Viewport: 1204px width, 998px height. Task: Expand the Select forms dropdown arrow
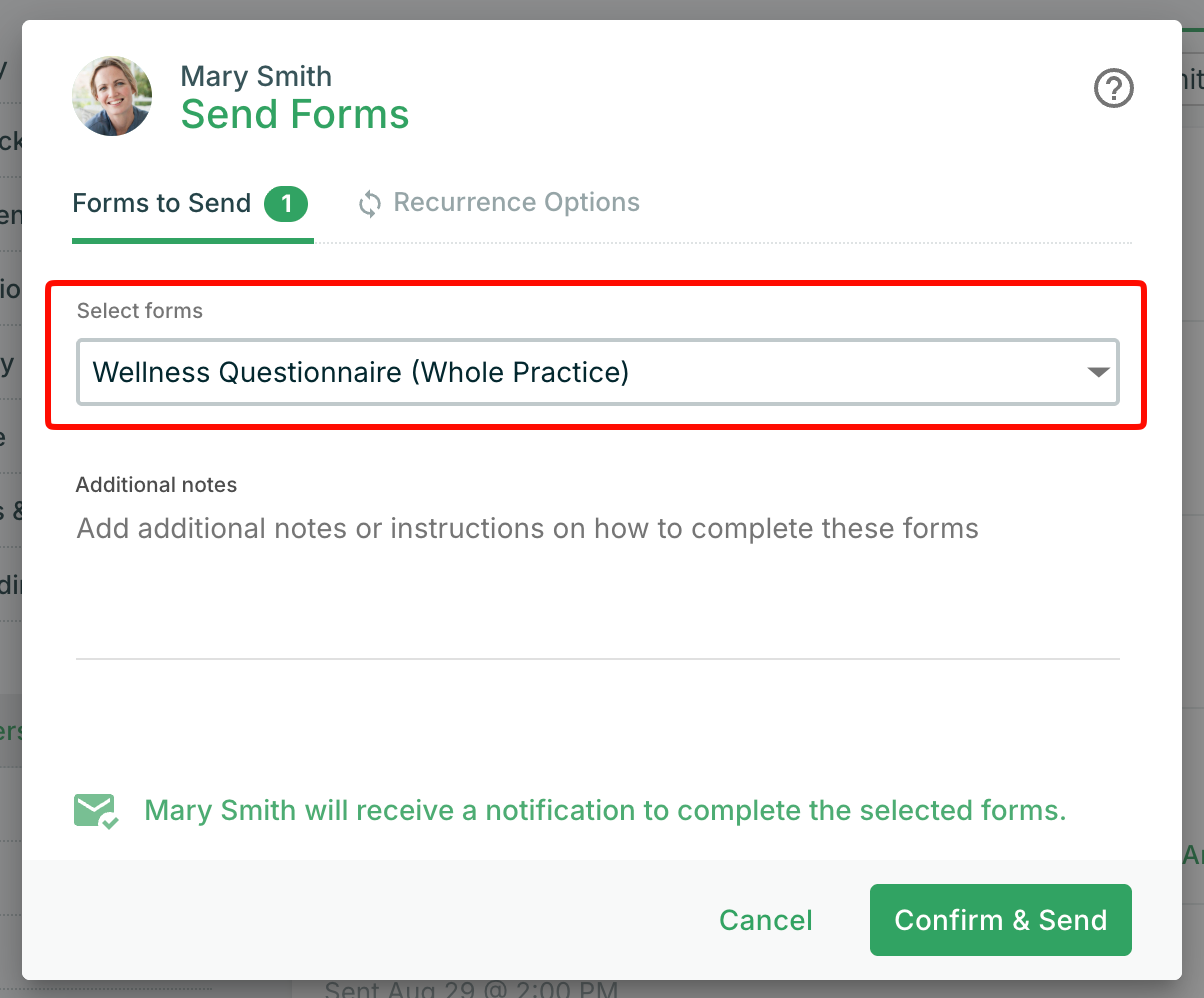(1098, 372)
